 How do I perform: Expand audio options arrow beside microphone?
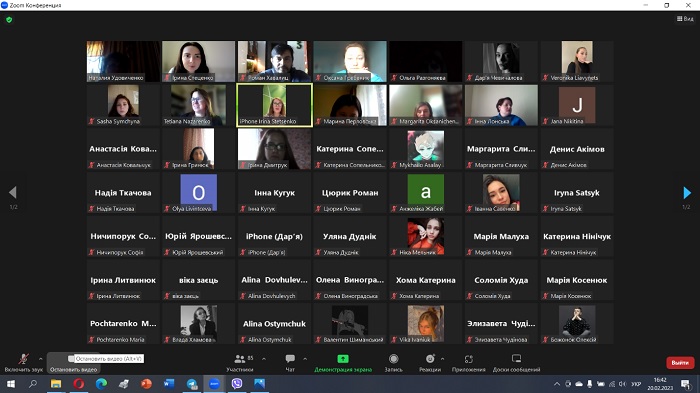pos(41,359)
